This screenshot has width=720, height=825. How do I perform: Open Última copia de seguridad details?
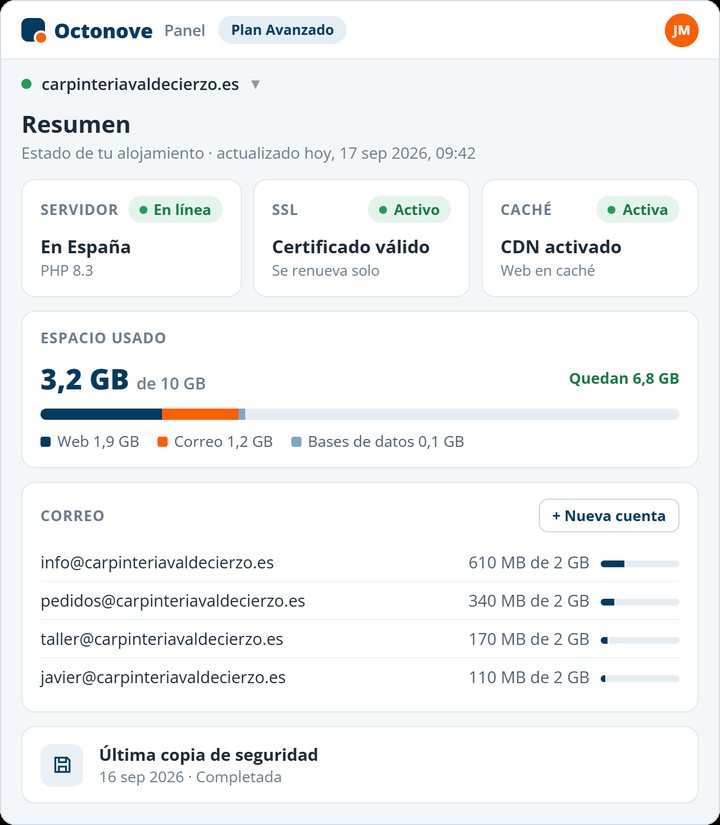point(208,754)
